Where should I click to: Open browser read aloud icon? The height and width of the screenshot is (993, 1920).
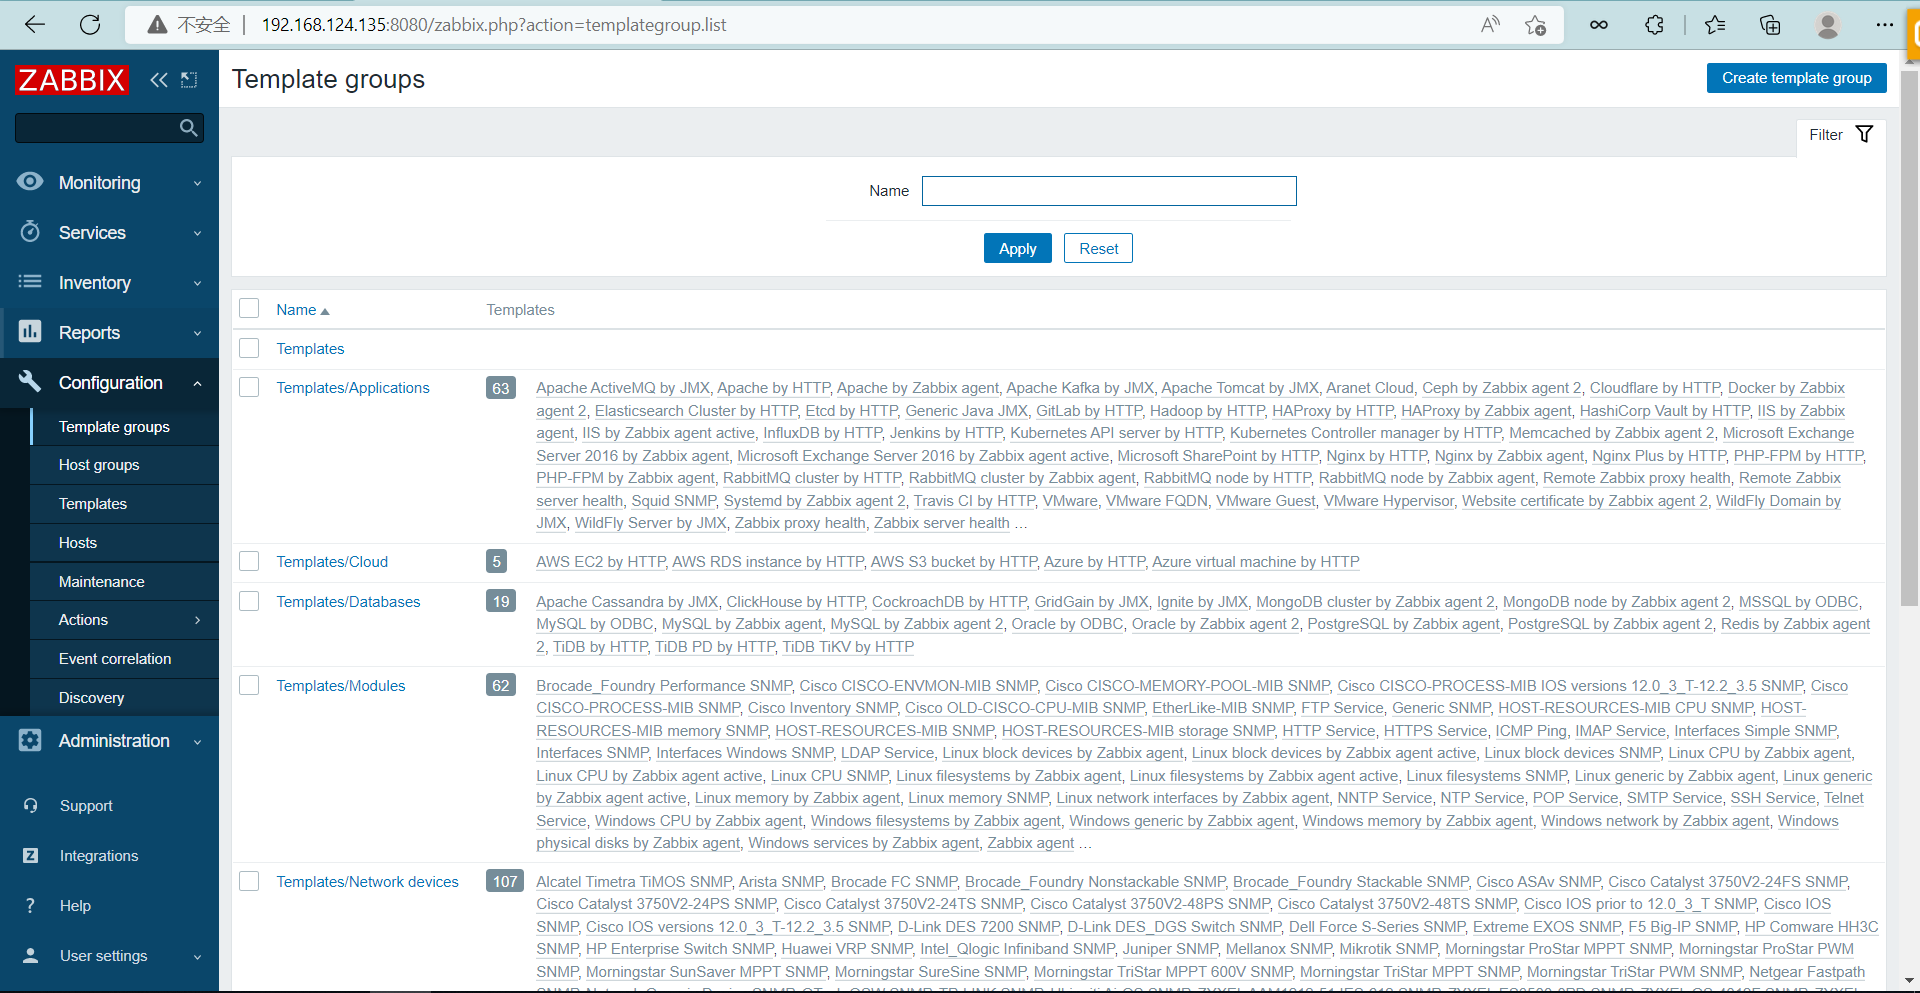(x=1490, y=25)
